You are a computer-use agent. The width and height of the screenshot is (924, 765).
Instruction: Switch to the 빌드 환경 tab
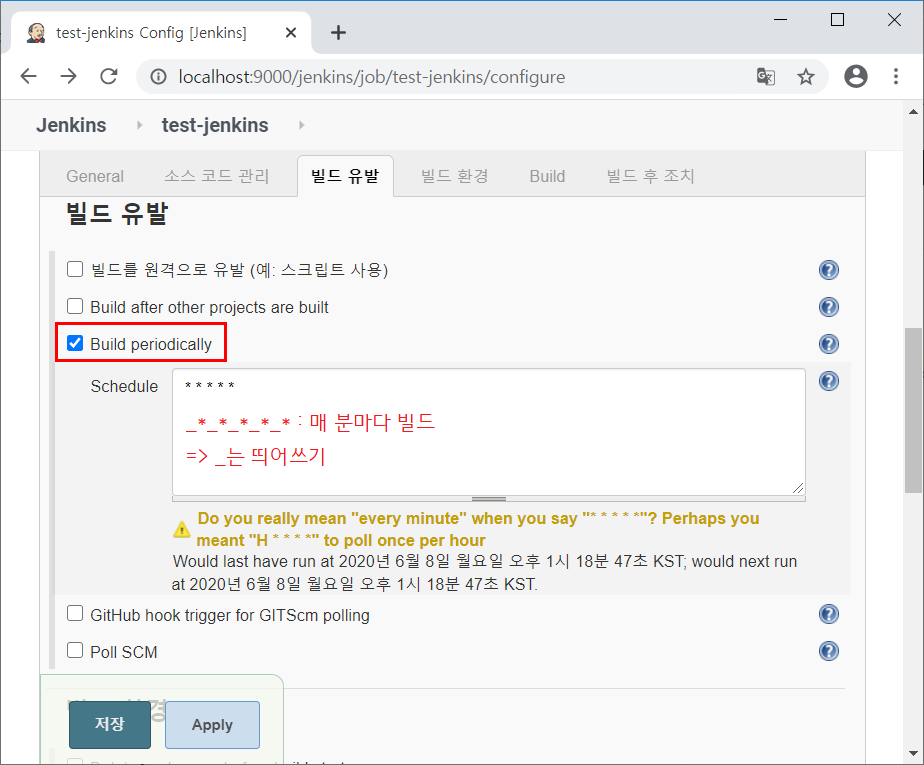click(x=454, y=176)
